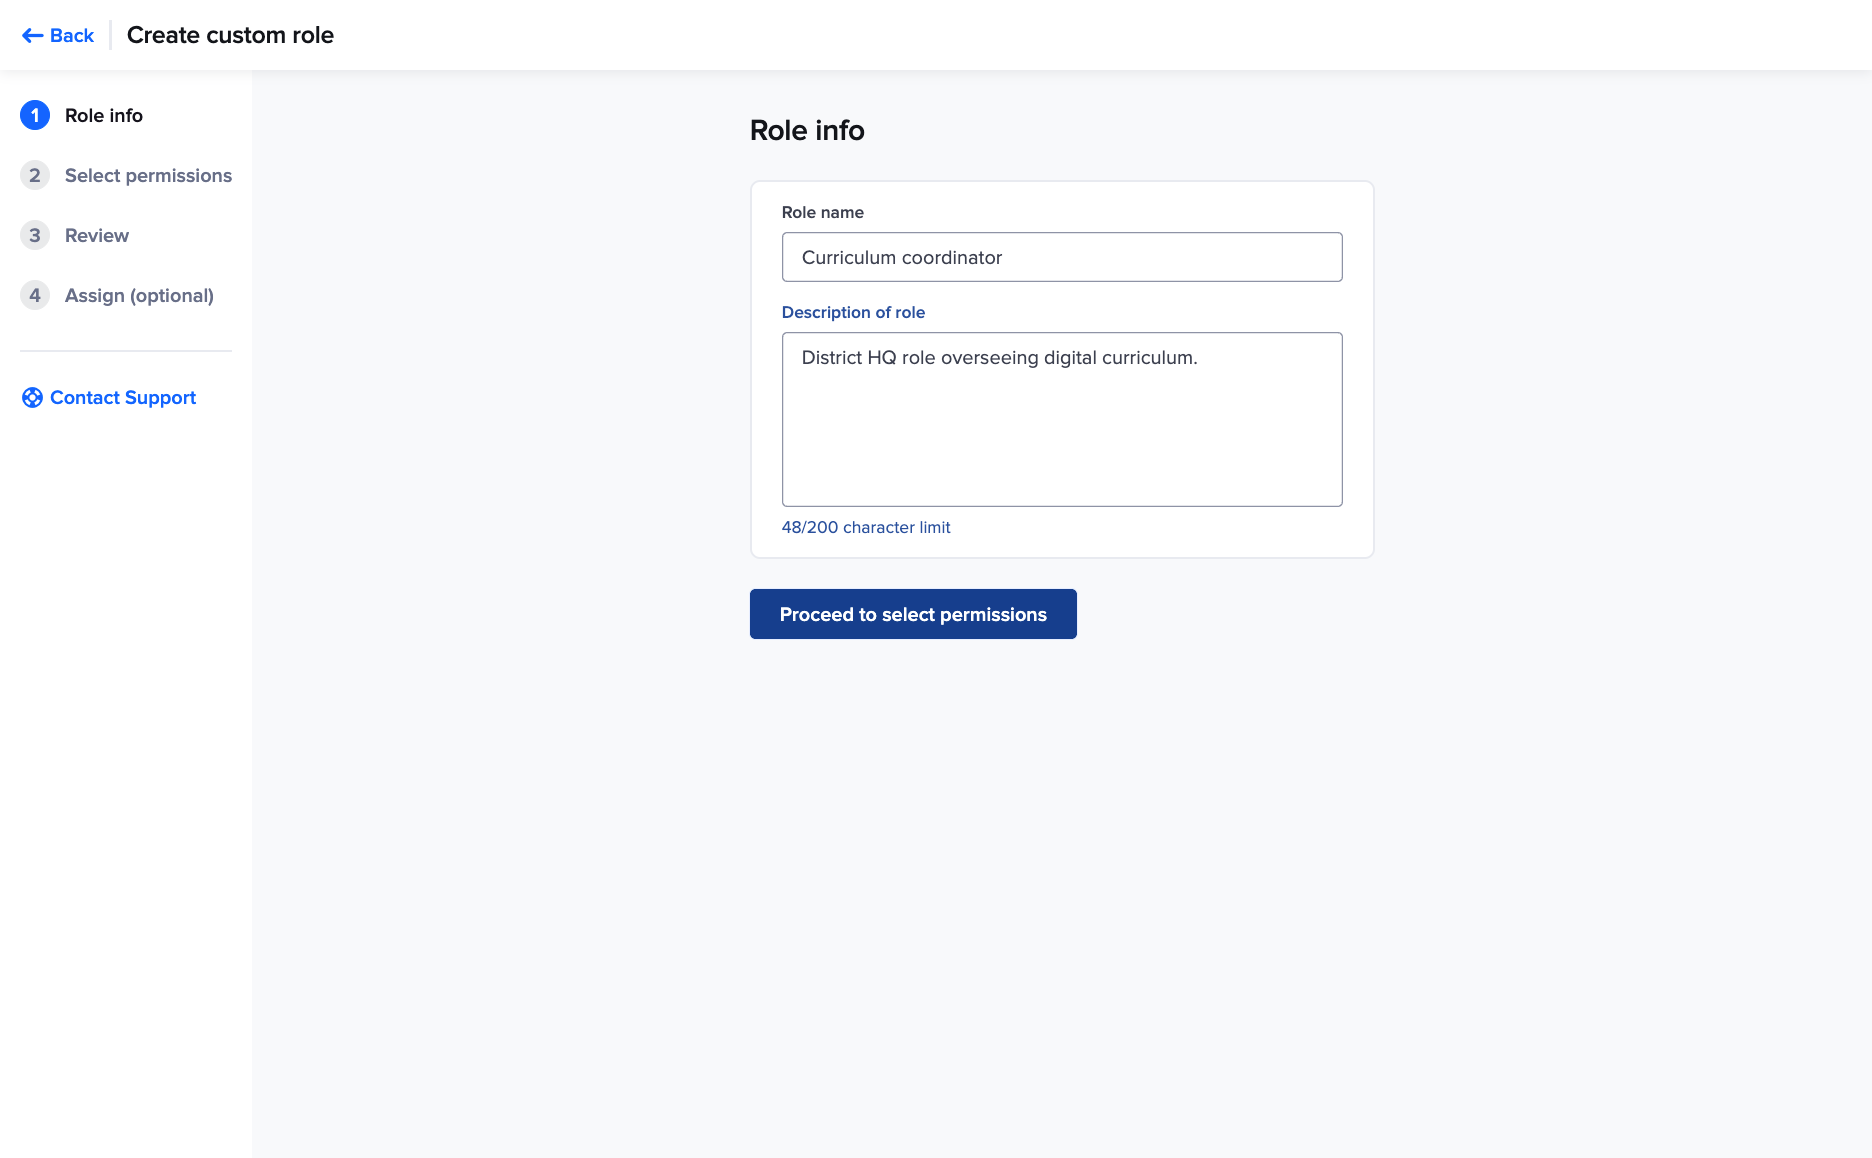Select step 2 circle icon
This screenshot has width=1872, height=1158.
(35, 175)
